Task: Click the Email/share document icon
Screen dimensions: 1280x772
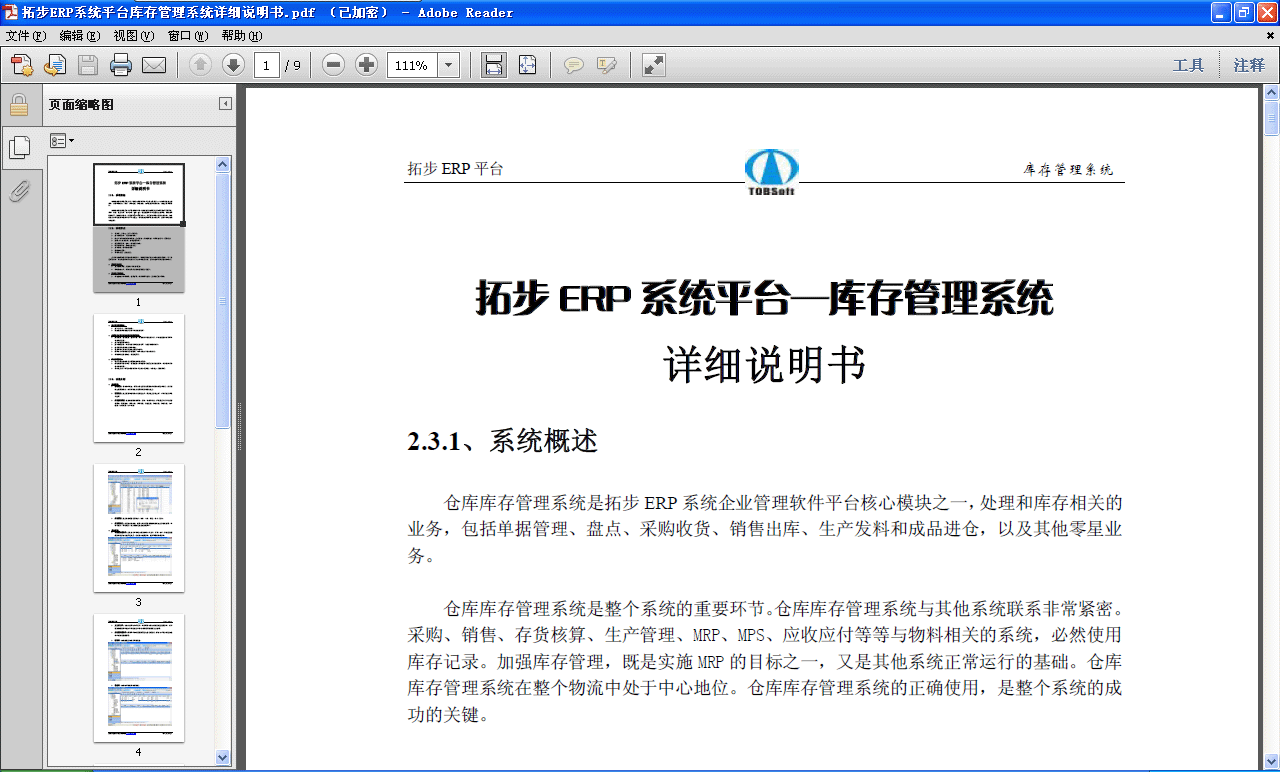Action: [x=153, y=64]
